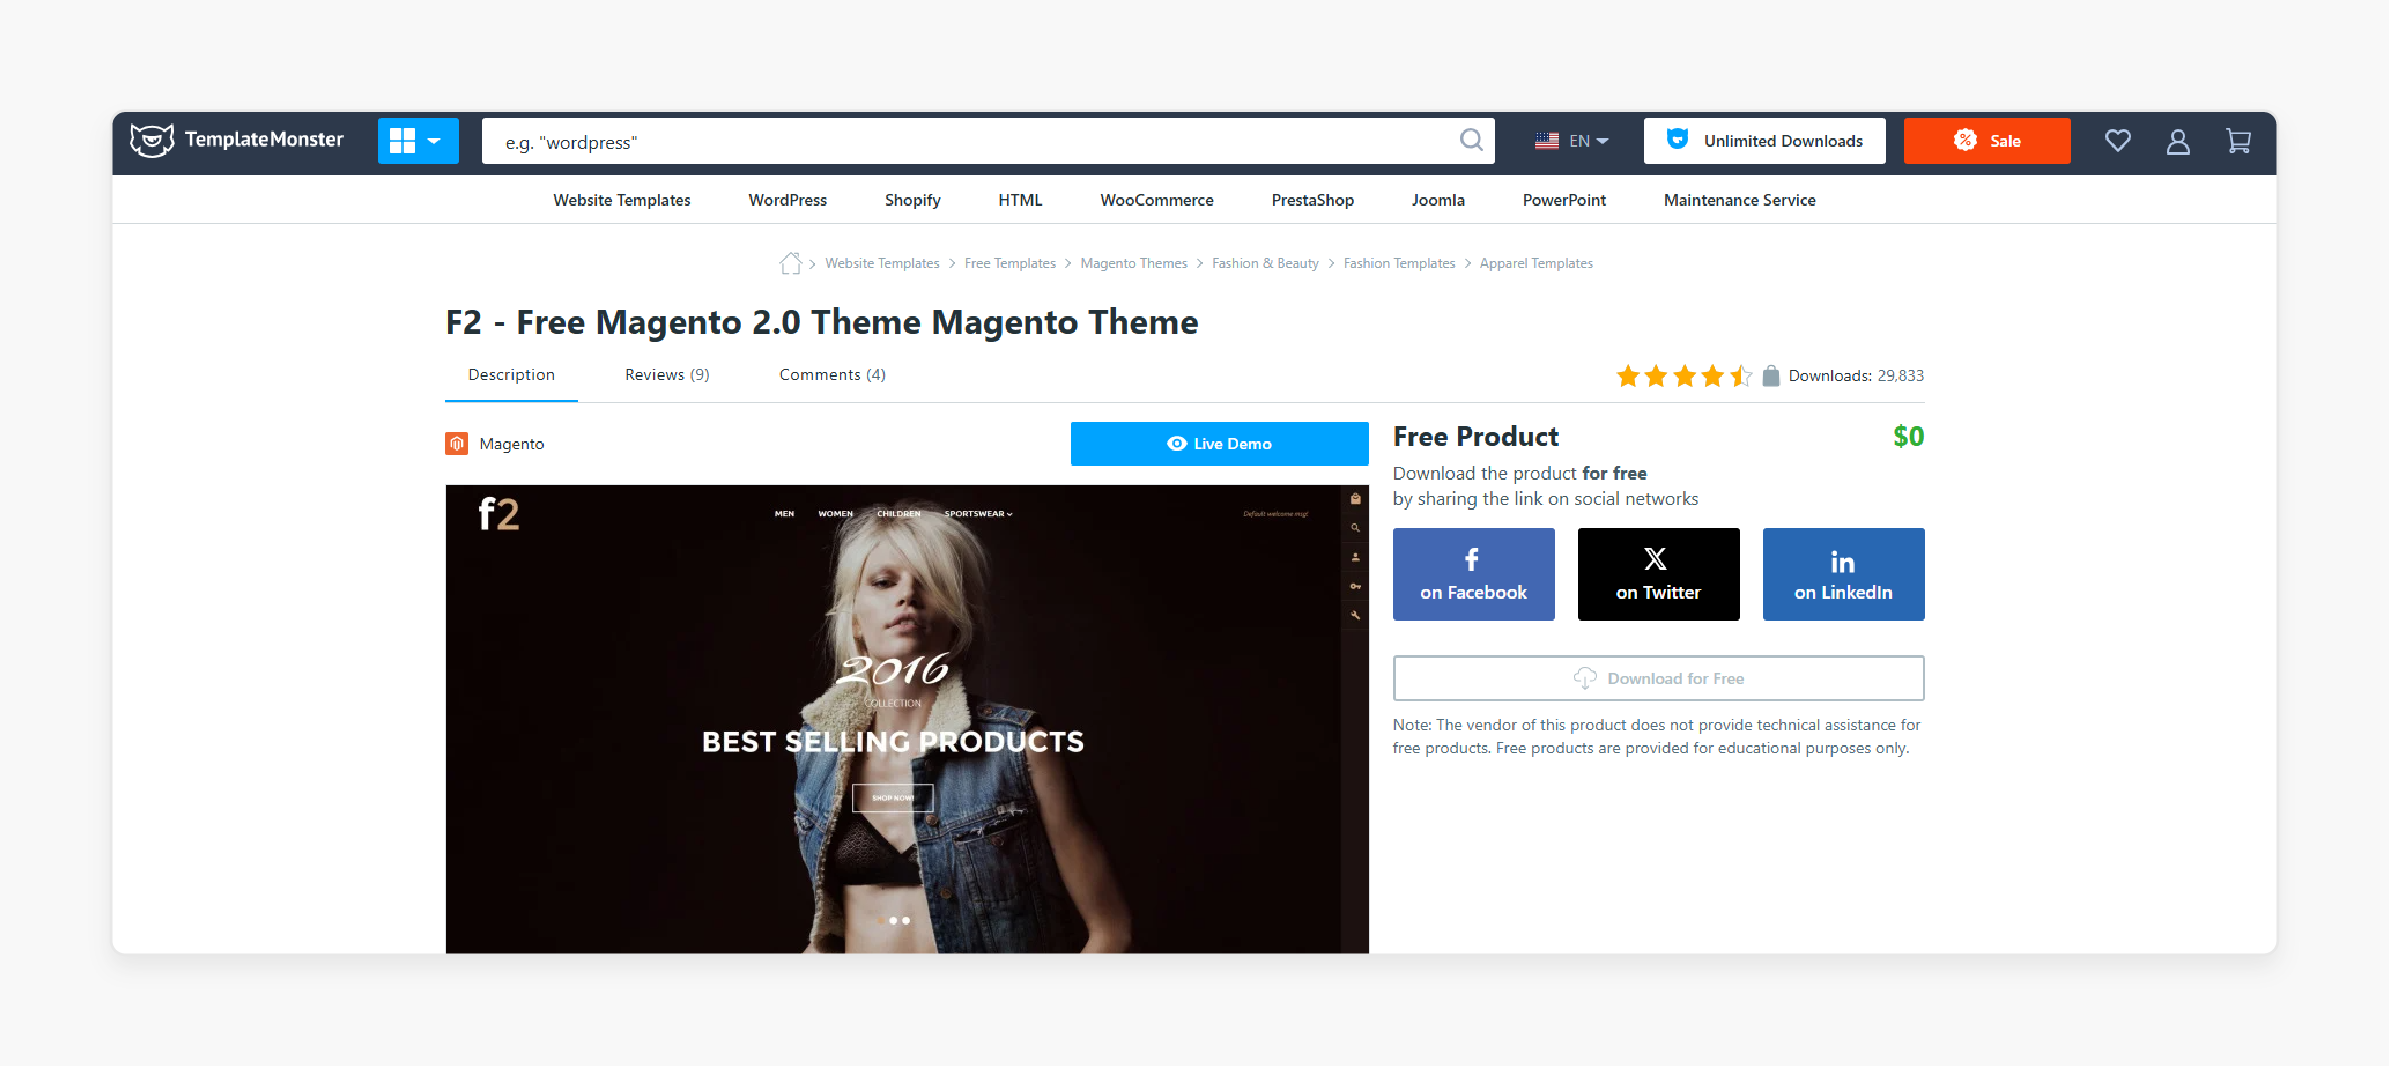Click Download for Free button
The width and height of the screenshot is (2389, 1066).
pos(1659,678)
